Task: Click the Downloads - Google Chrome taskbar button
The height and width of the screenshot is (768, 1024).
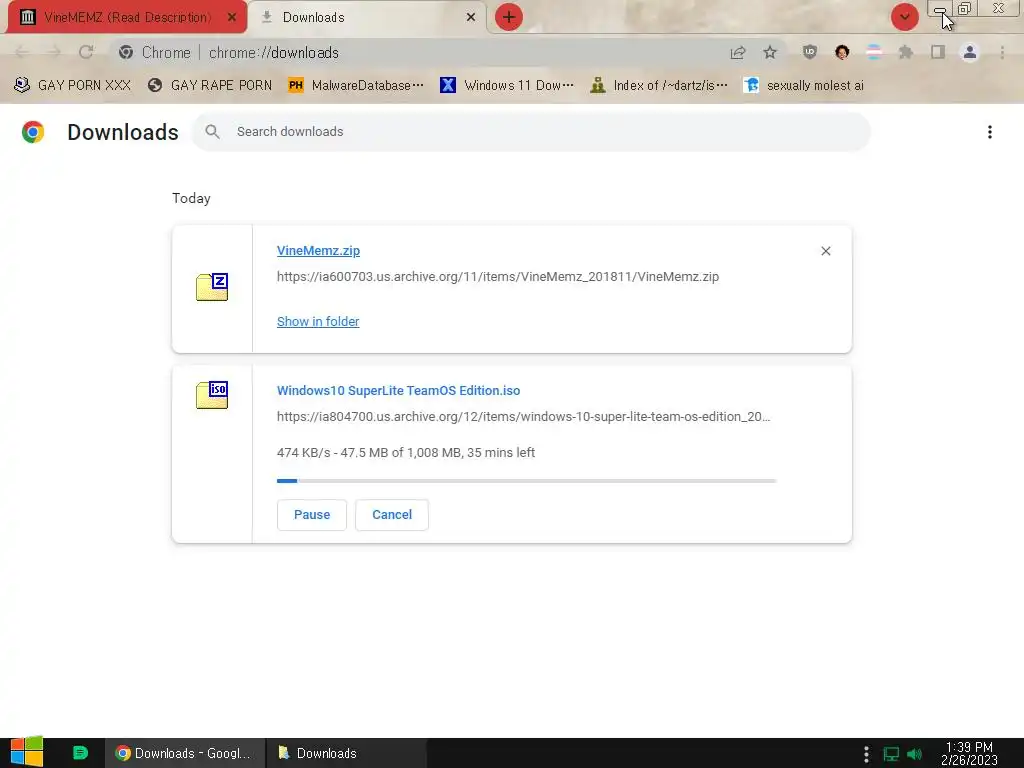Action: pyautogui.click(x=185, y=753)
